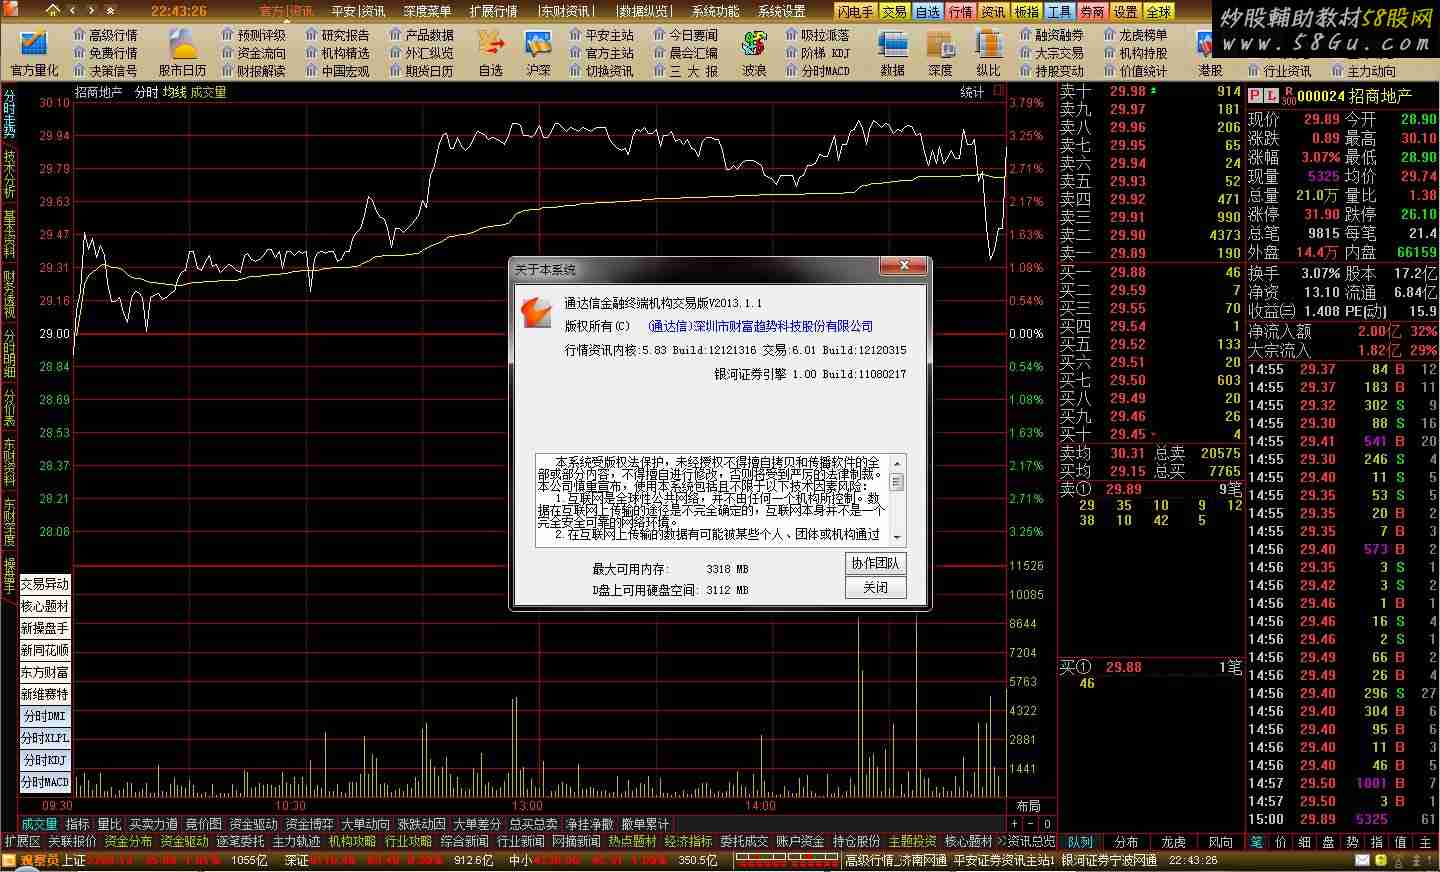The image size is (1440, 872).
Task: Click the yellow 闪电手 quick button
Action: tap(855, 12)
